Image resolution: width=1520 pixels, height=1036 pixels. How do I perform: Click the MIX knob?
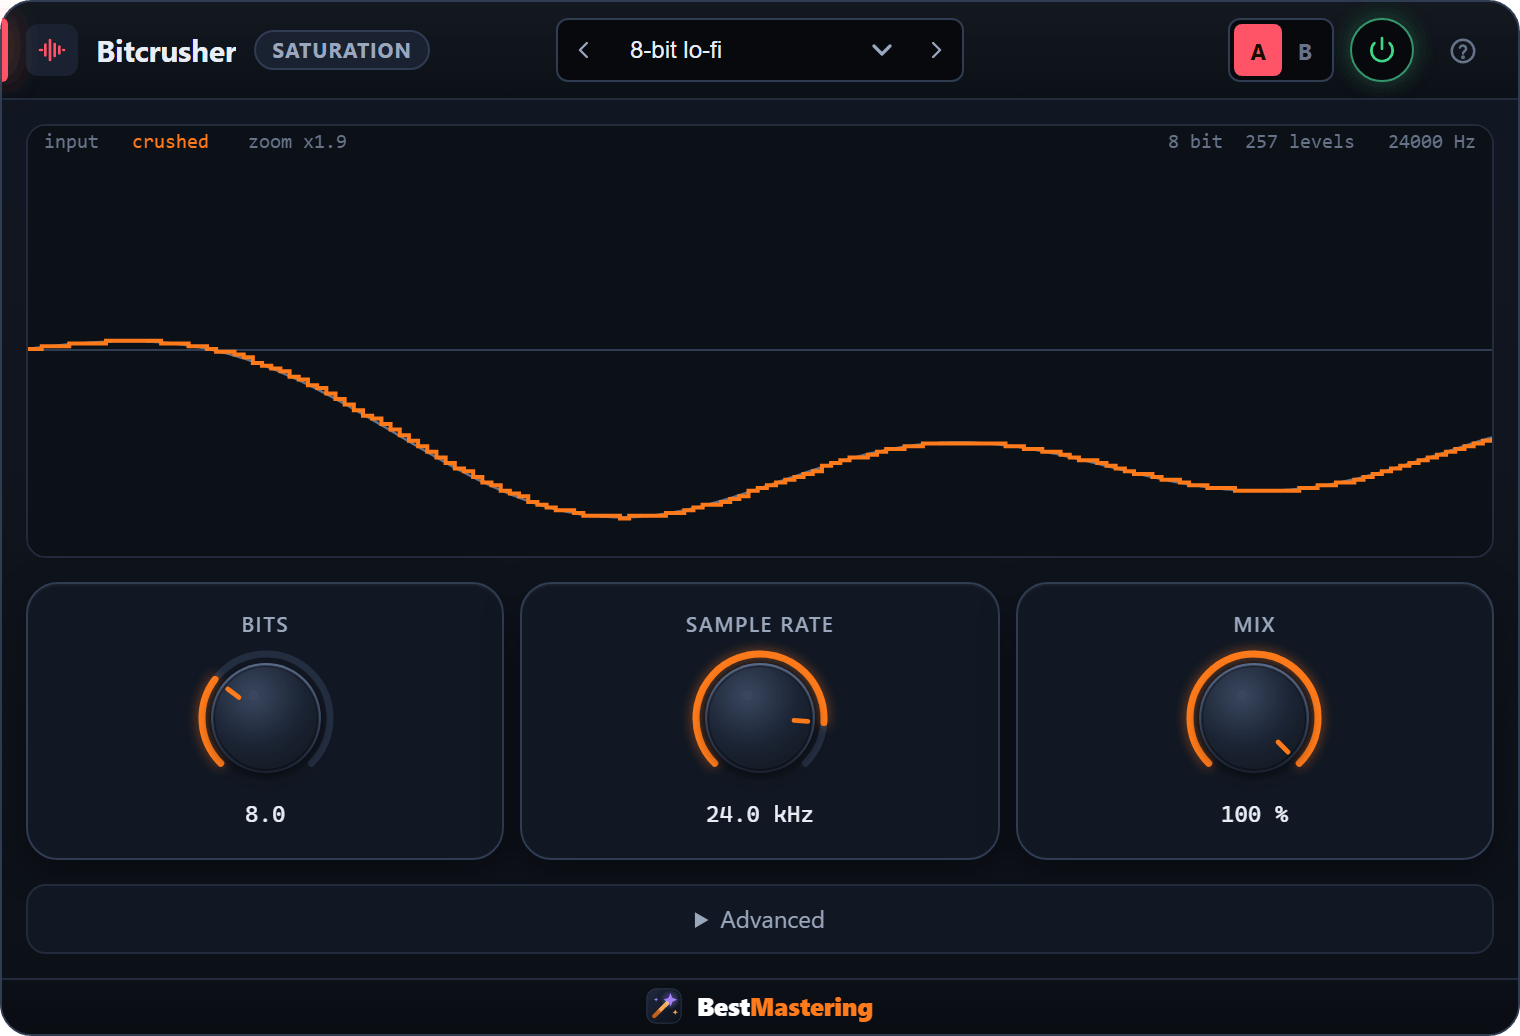tap(1254, 717)
